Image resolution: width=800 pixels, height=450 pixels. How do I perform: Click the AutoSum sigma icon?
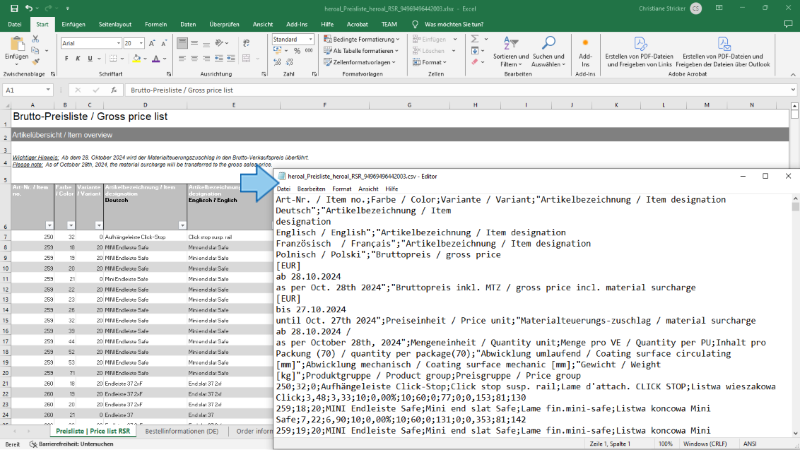(x=475, y=39)
